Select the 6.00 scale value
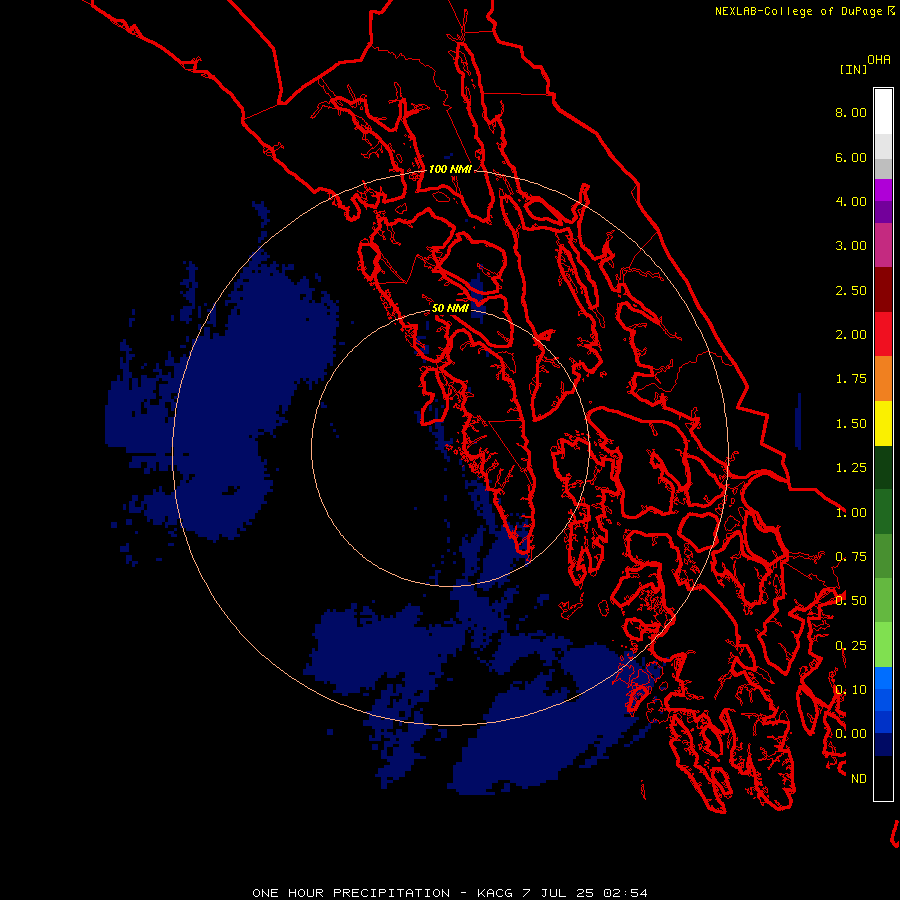Image resolution: width=900 pixels, height=900 pixels. click(851, 157)
